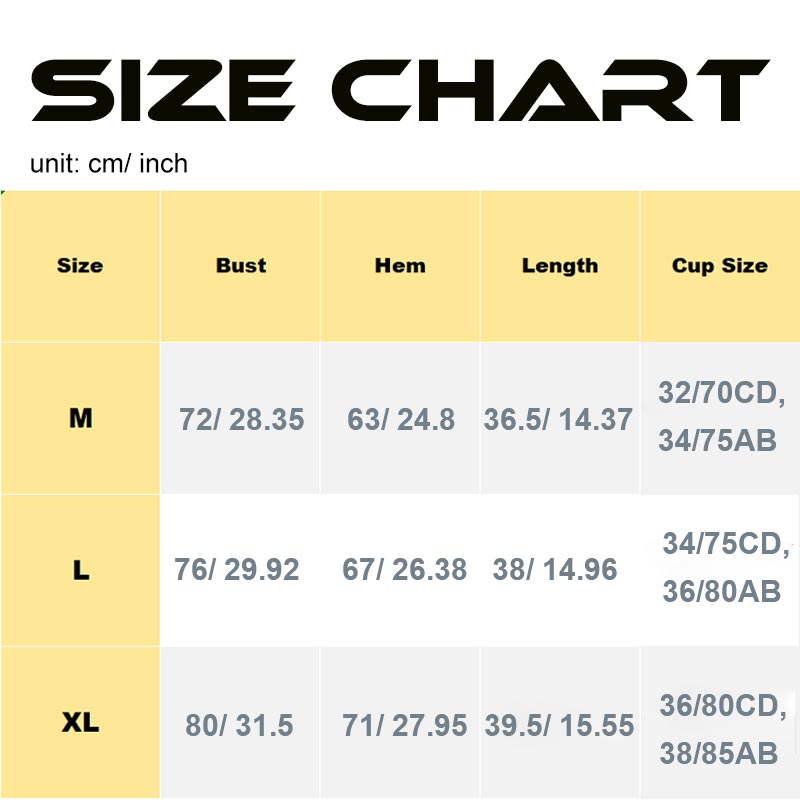Click the XL size row label

[x=80, y=723]
